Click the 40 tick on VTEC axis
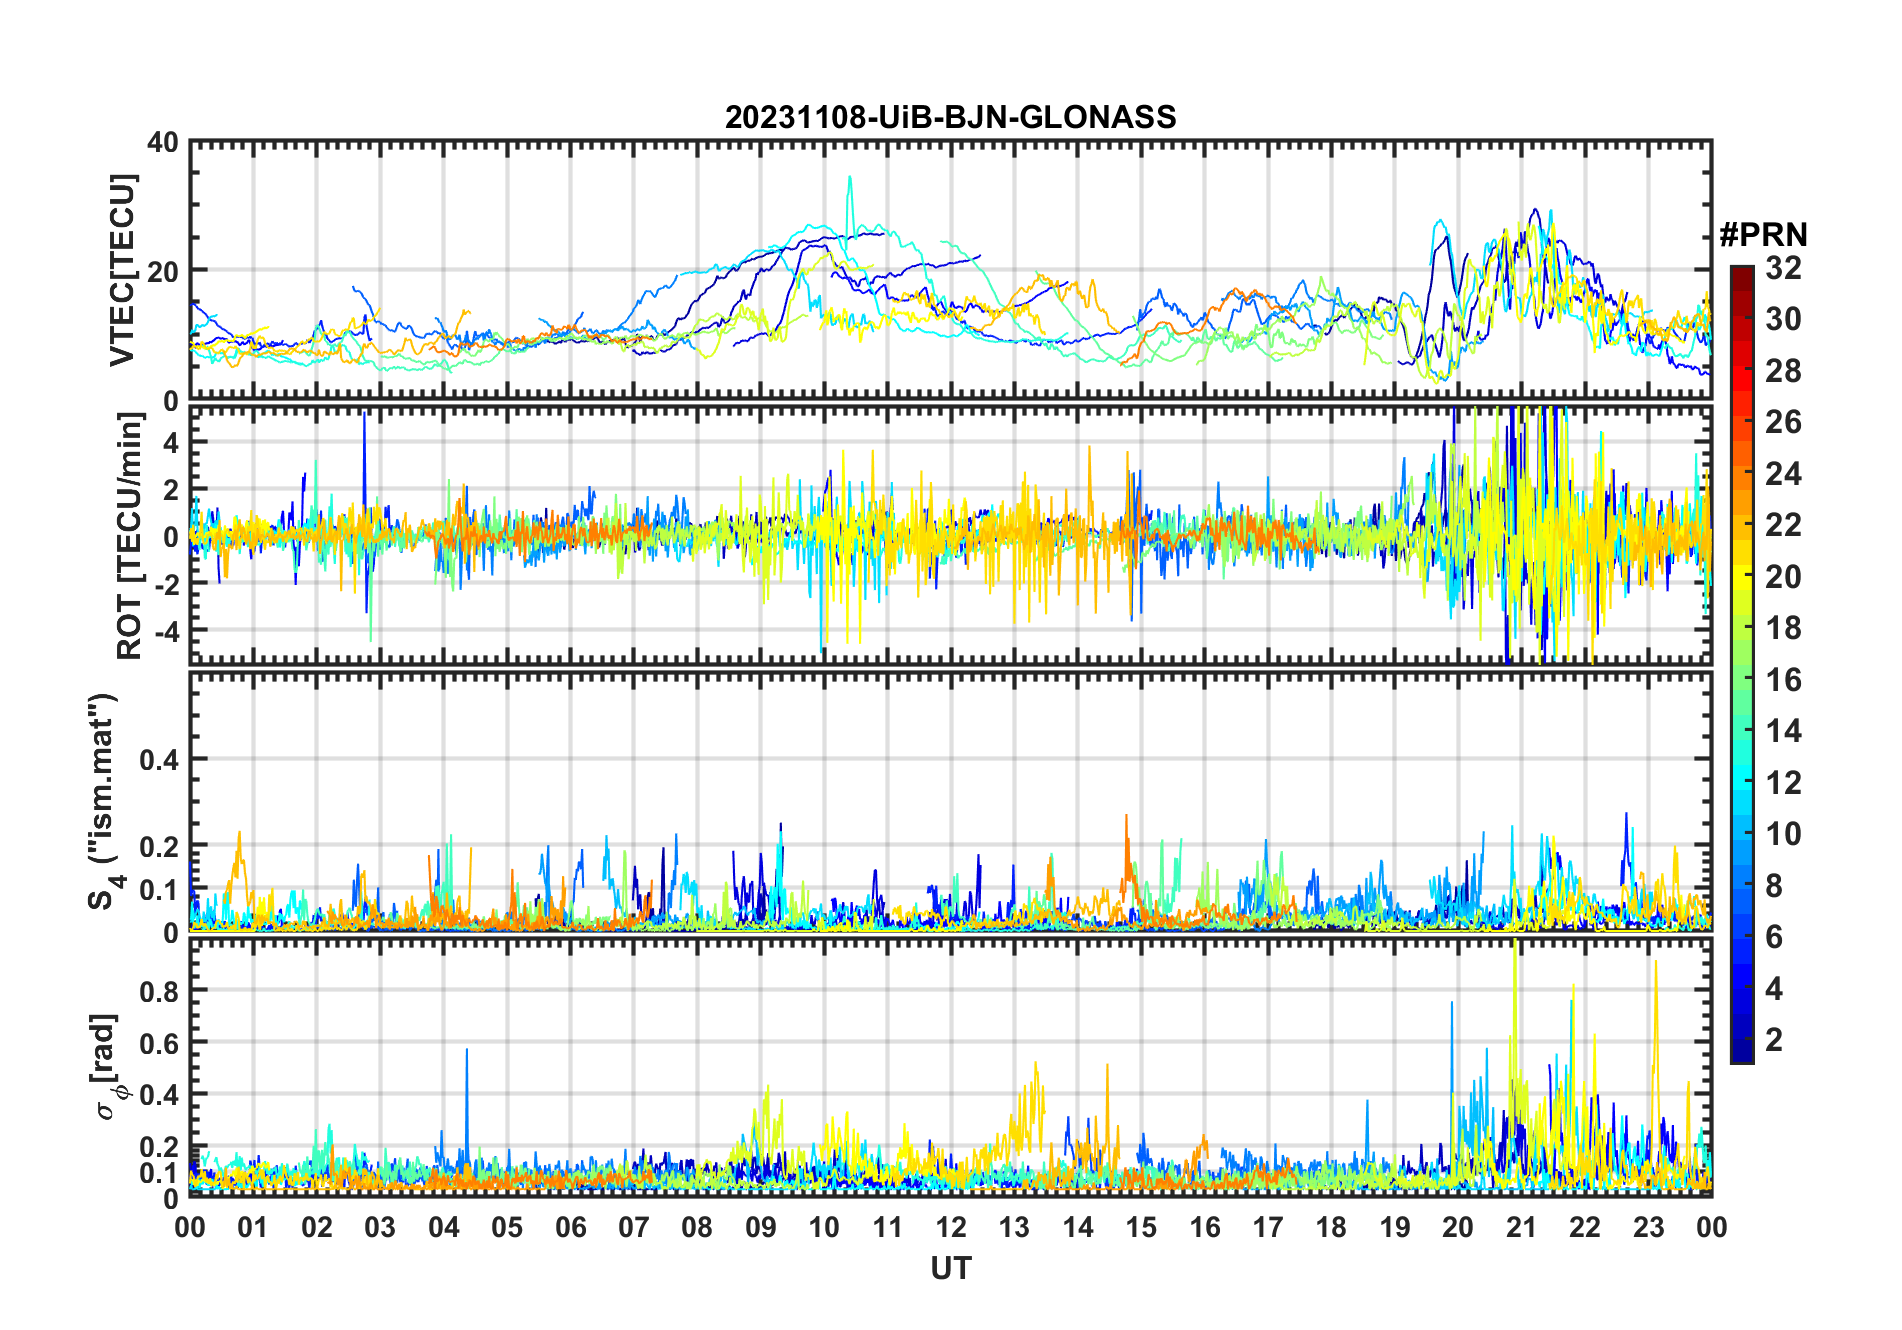 [163, 143]
